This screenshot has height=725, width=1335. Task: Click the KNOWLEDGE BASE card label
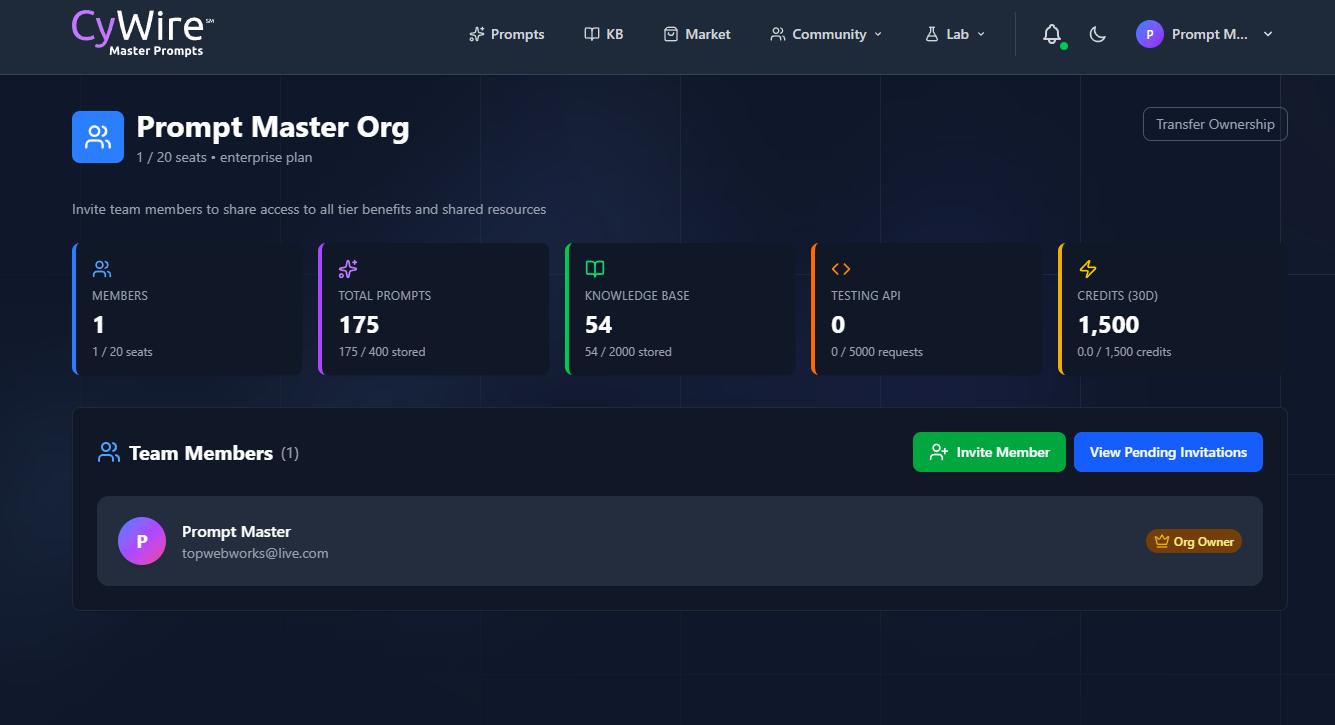point(637,296)
